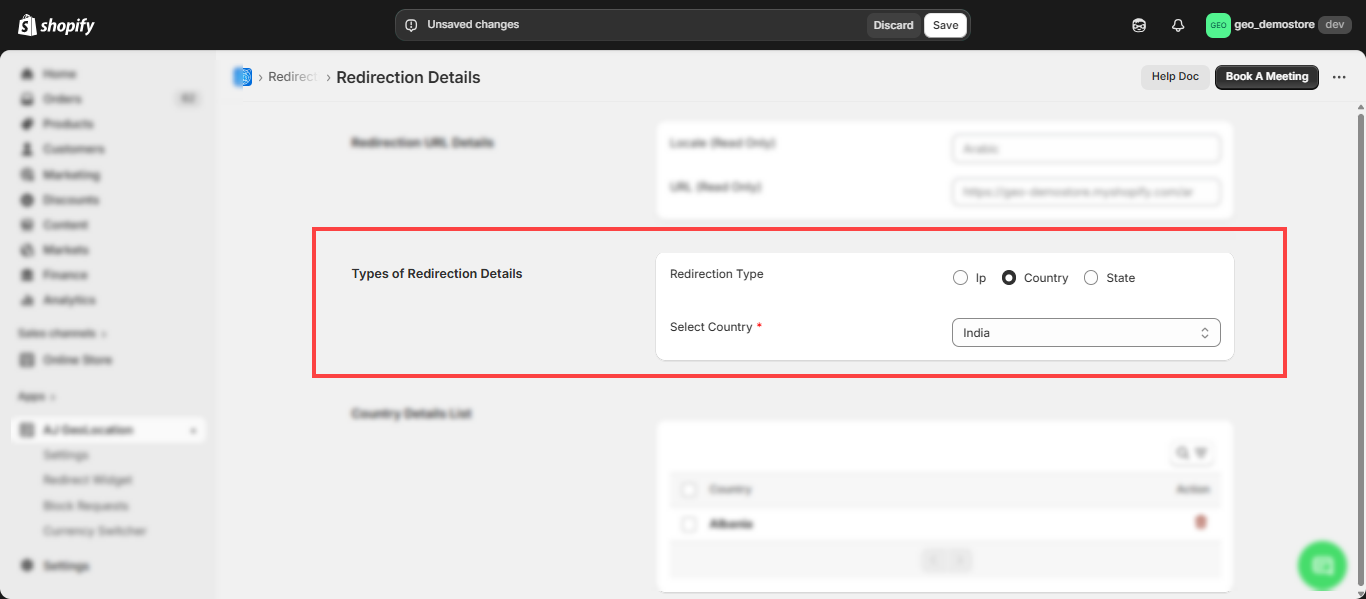Open the Select Country dropdown showing India
The width and height of the screenshot is (1366, 599).
1085,333
